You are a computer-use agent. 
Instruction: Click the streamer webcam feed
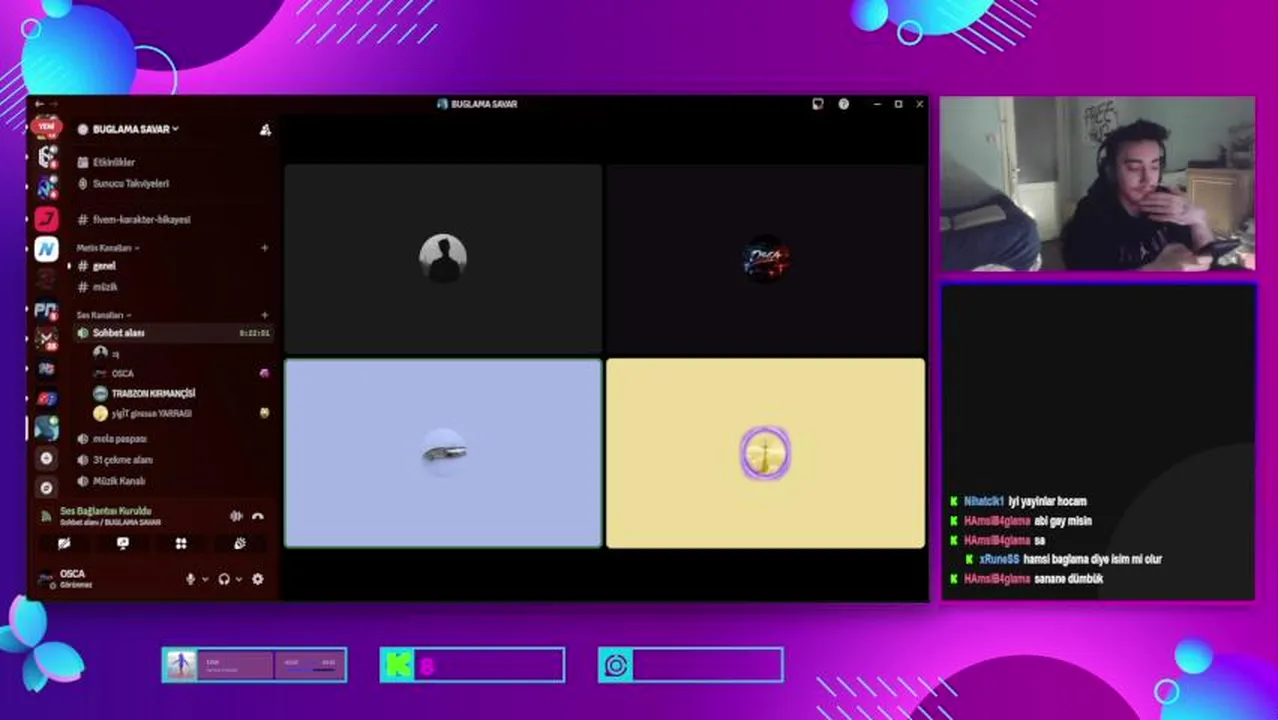tap(1097, 184)
